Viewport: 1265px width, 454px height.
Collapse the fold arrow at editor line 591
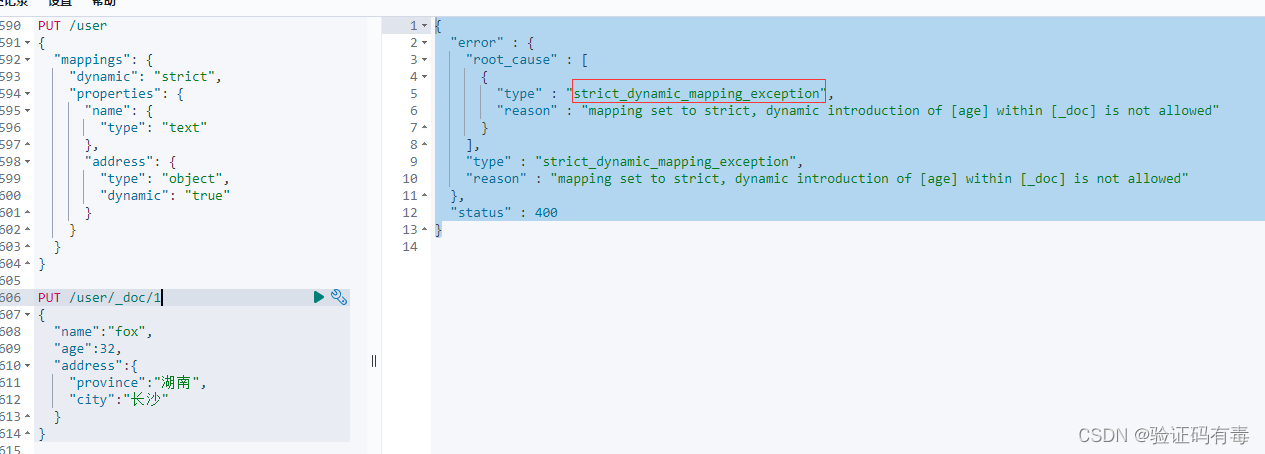click(x=27, y=43)
